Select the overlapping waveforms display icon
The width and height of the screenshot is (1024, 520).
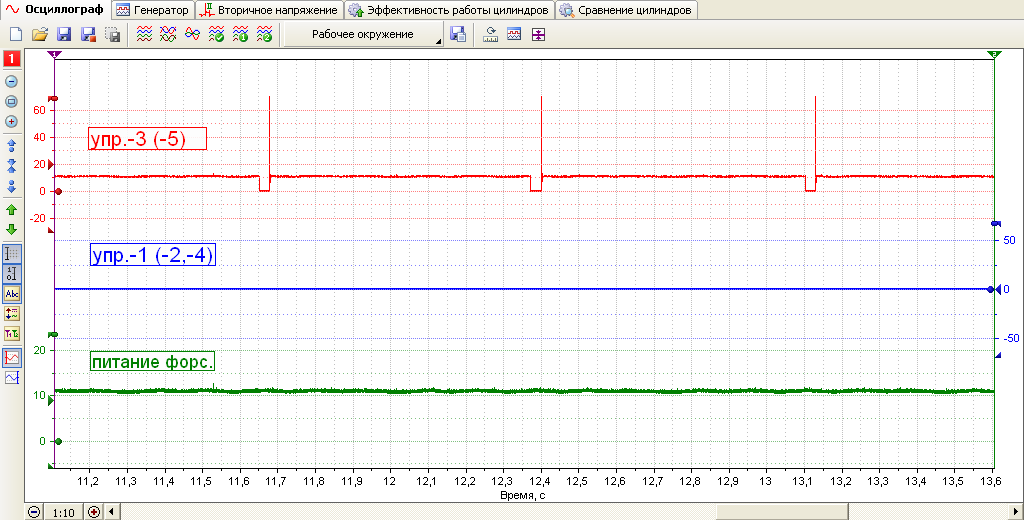pos(168,35)
